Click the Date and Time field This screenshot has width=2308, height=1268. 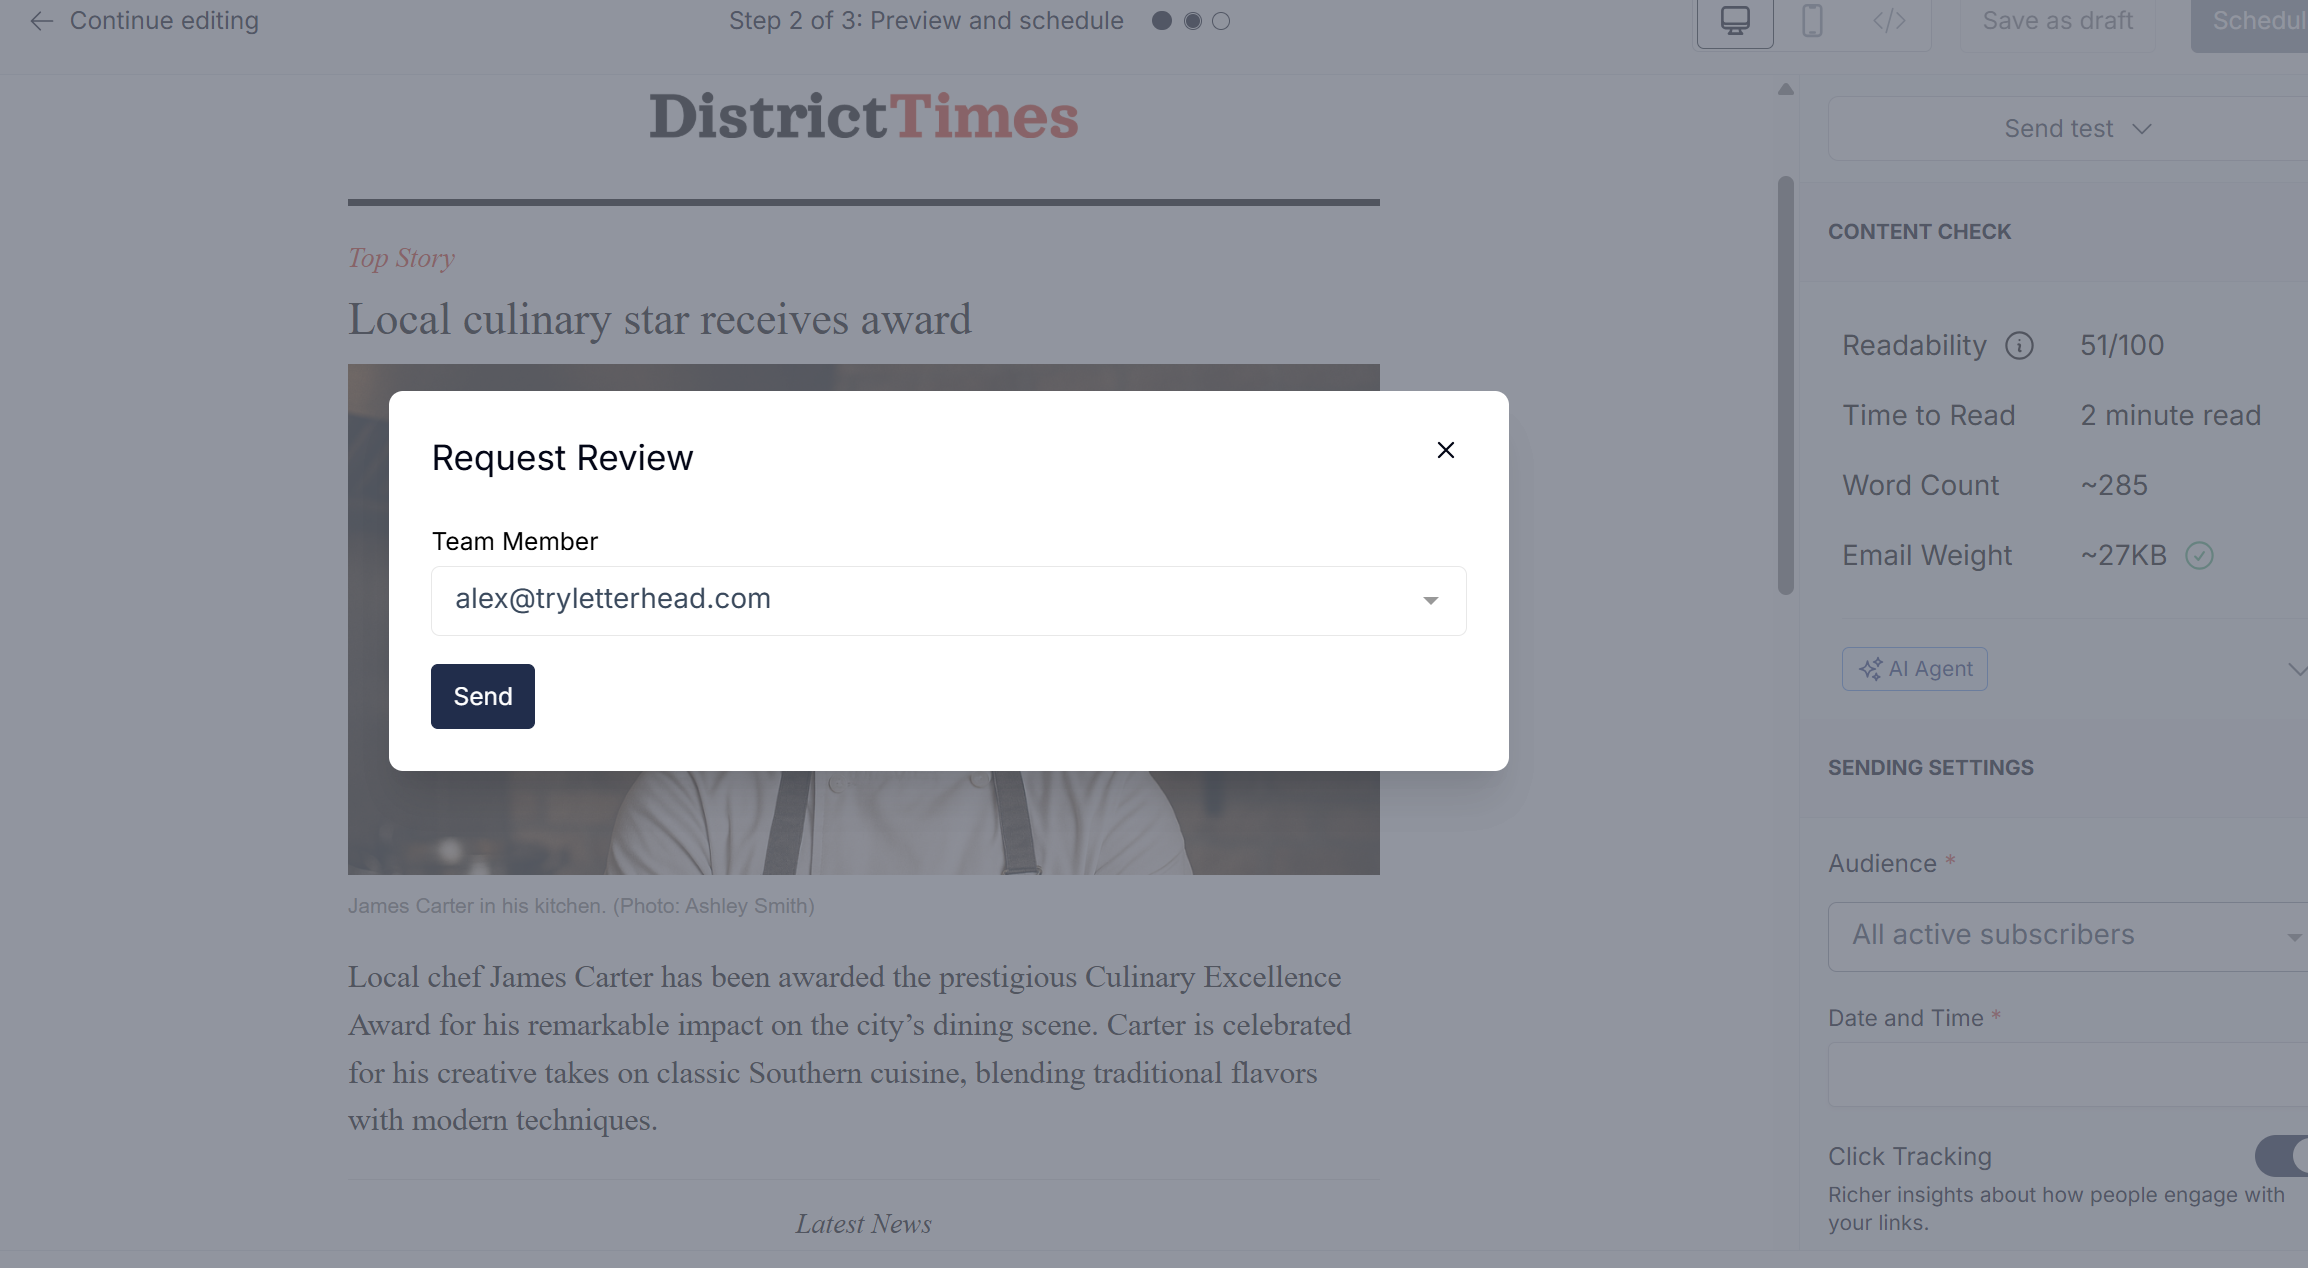click(2068, 1074)
